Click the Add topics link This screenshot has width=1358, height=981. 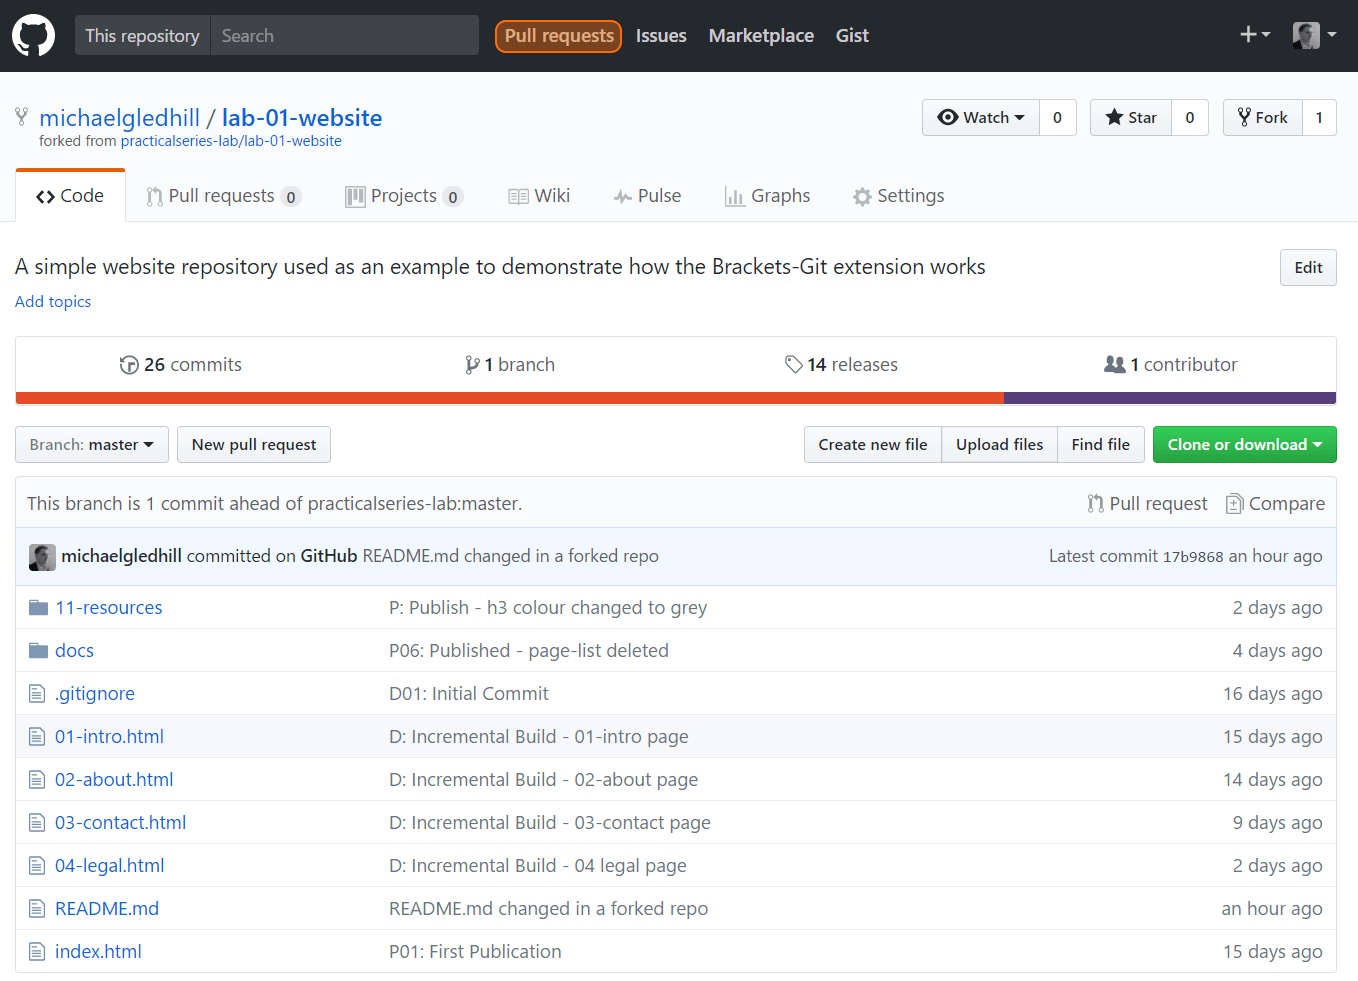point(53,302)
